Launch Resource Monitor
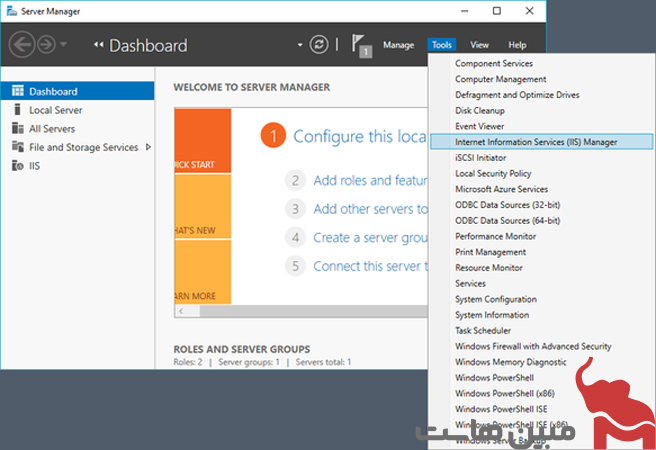The width and height of the screenshot is (656, 450). coord(489,268)
